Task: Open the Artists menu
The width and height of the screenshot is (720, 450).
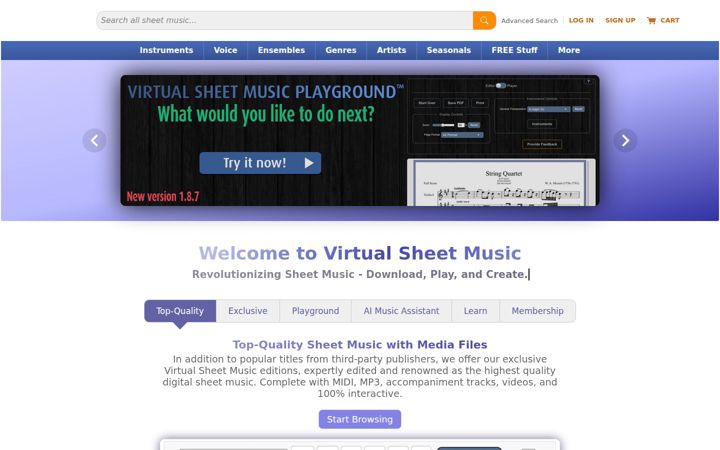Action: (391, 50)
